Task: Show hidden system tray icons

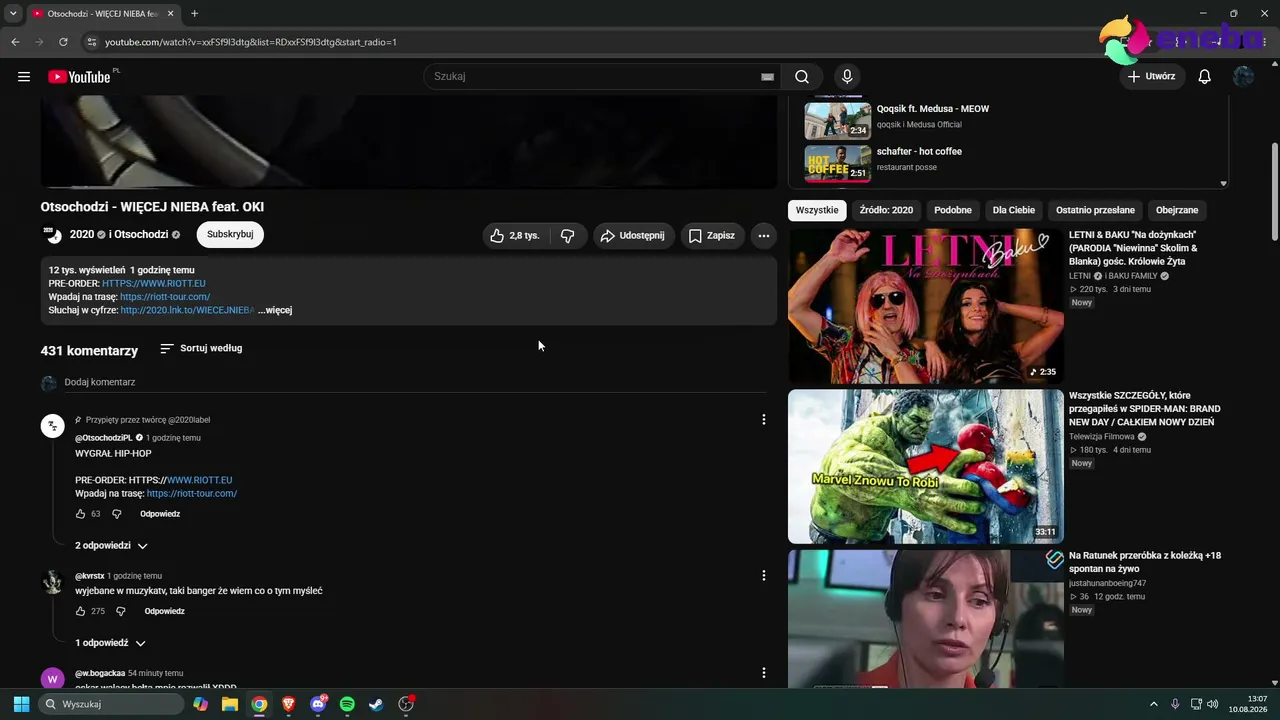Action: (x=1154, y=704)
